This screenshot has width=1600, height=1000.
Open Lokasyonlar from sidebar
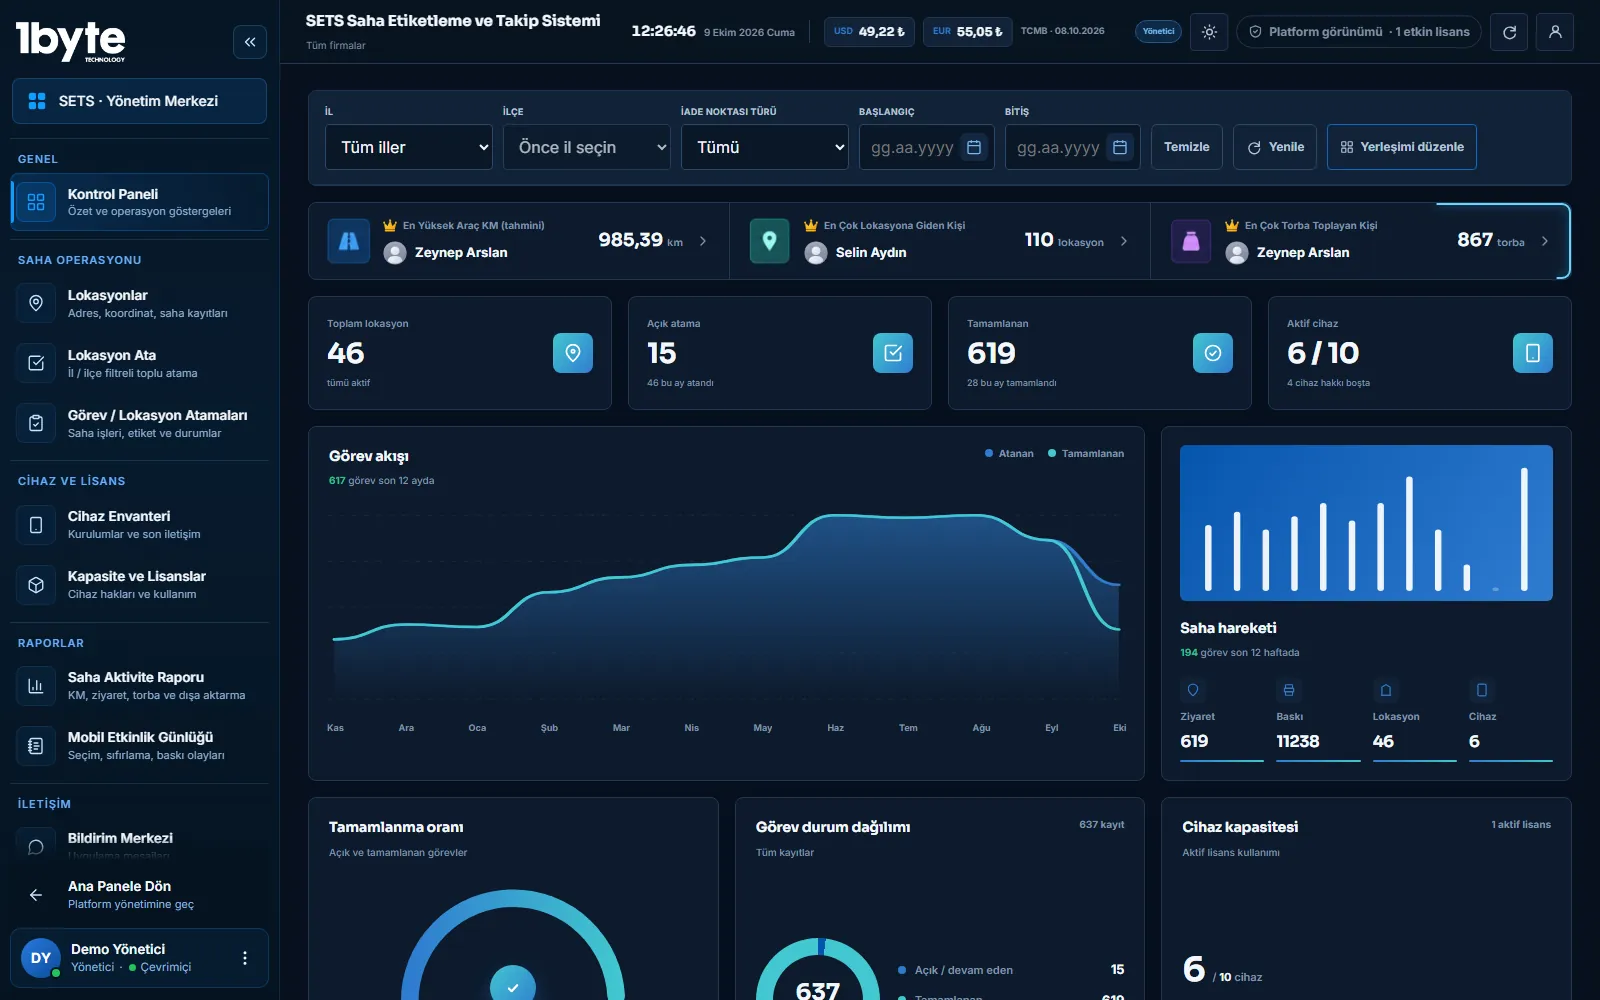coord(139,303)
